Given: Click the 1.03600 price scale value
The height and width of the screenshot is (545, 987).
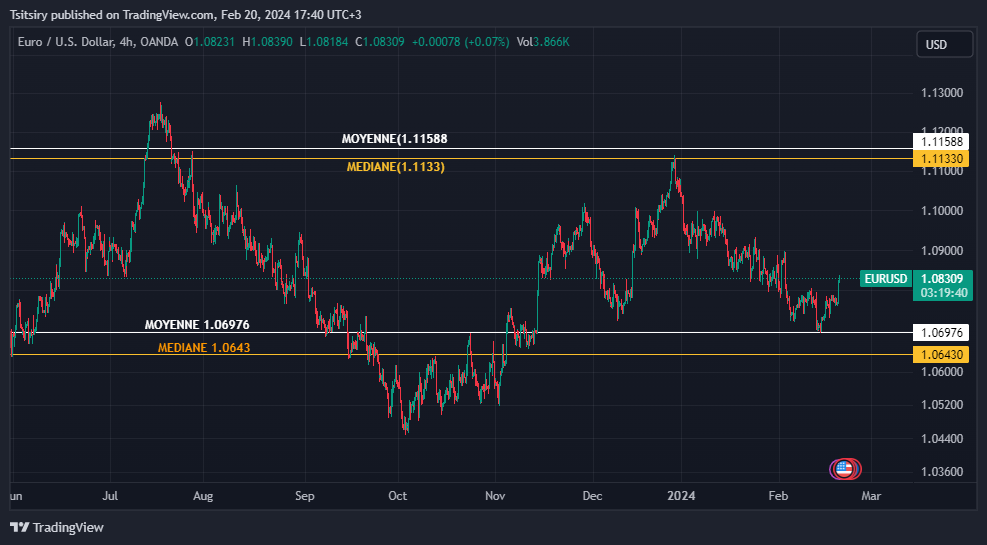Looking at the screenshot, I should click(942, 472).
